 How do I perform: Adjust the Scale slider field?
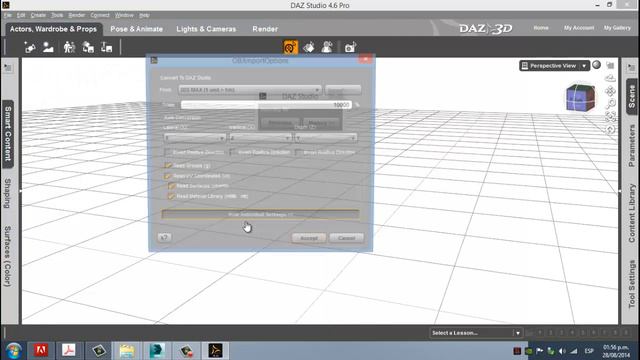tap(266, 105)
